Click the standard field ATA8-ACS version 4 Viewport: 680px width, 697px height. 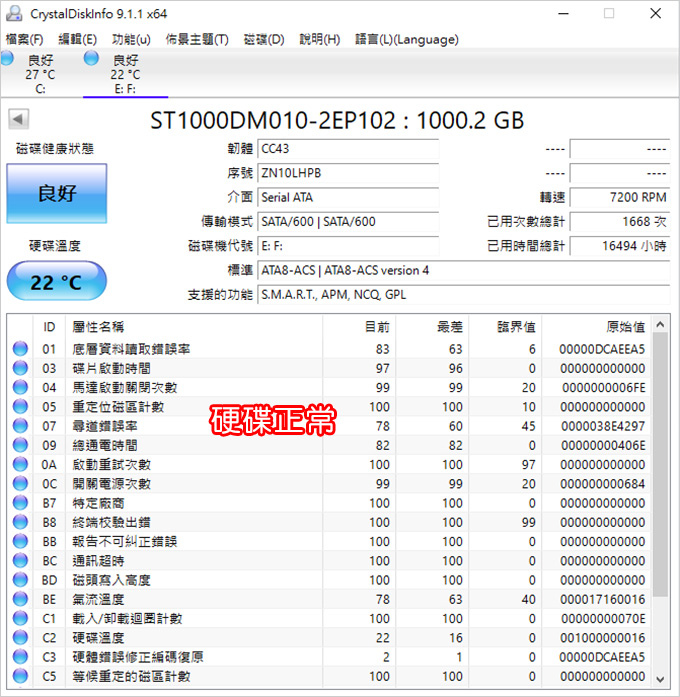click(x=464, y=270)
